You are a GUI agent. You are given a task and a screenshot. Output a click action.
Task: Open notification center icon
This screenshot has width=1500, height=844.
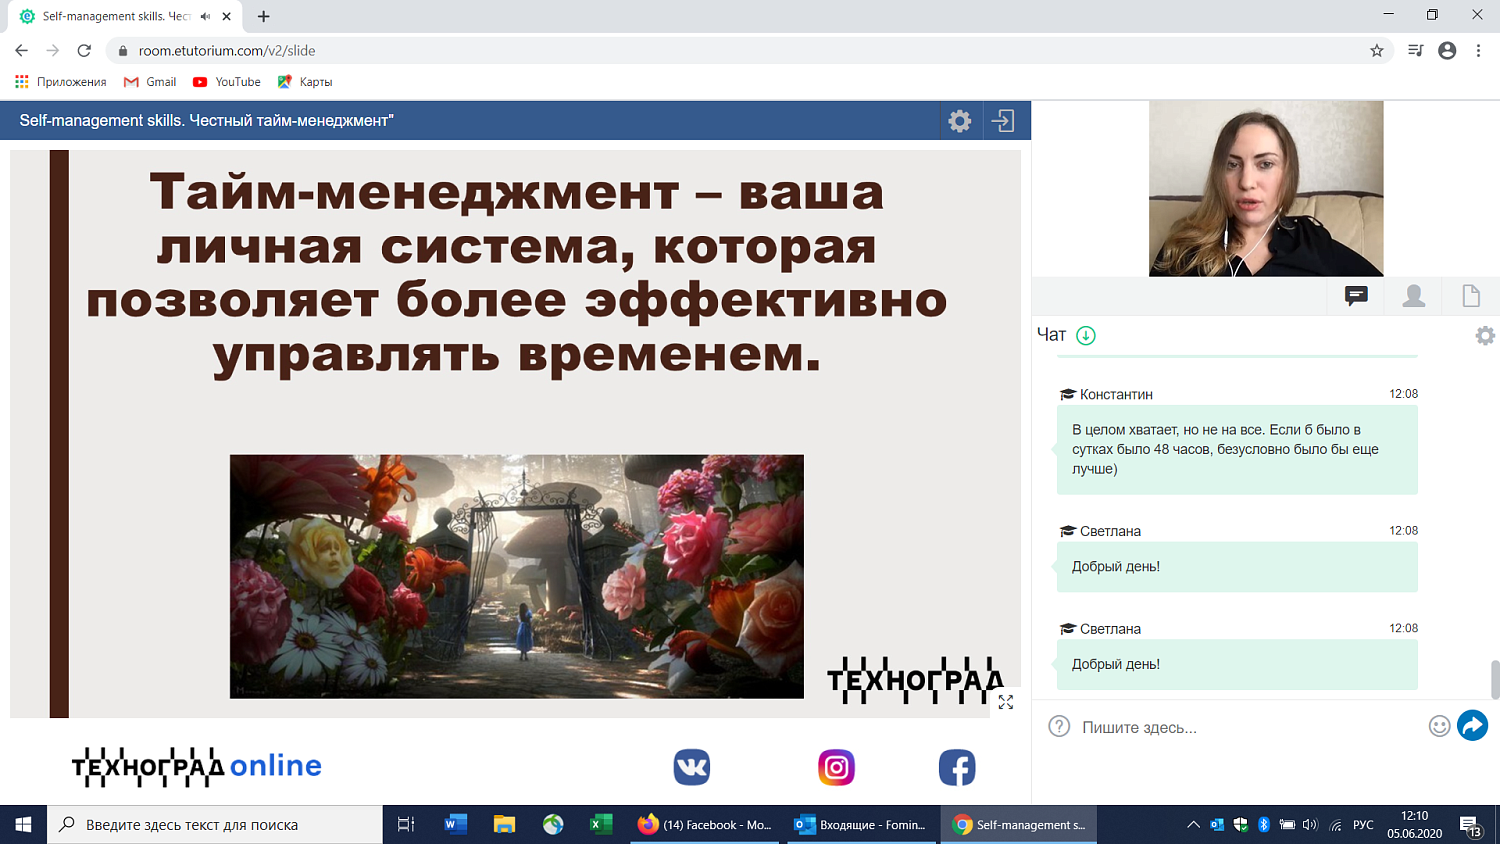(x=1469, y=826)
